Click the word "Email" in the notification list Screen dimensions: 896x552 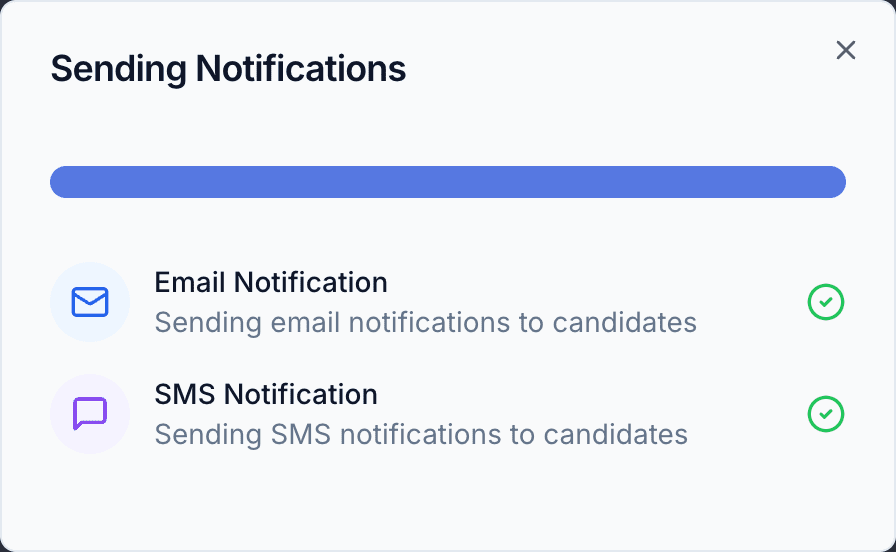pos(190,282)
